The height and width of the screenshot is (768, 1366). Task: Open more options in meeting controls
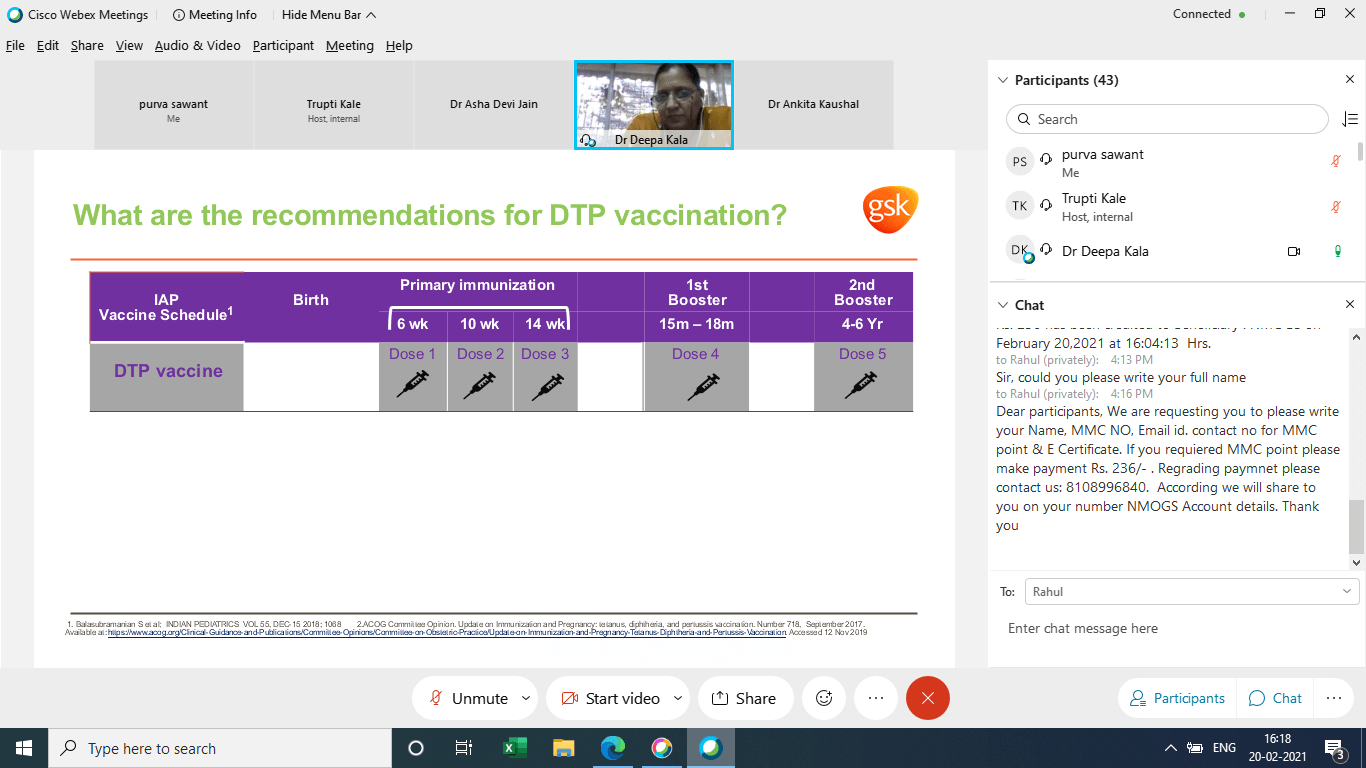point(876,698)
